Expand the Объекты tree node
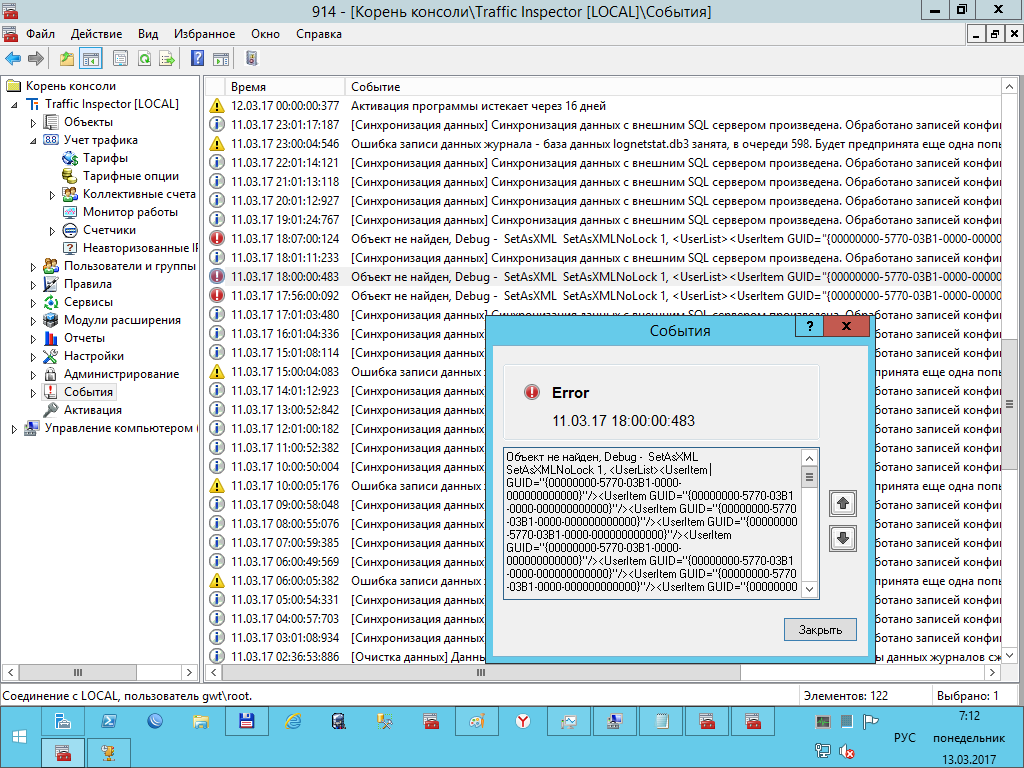1024x768 pixels. pos(33,123)
